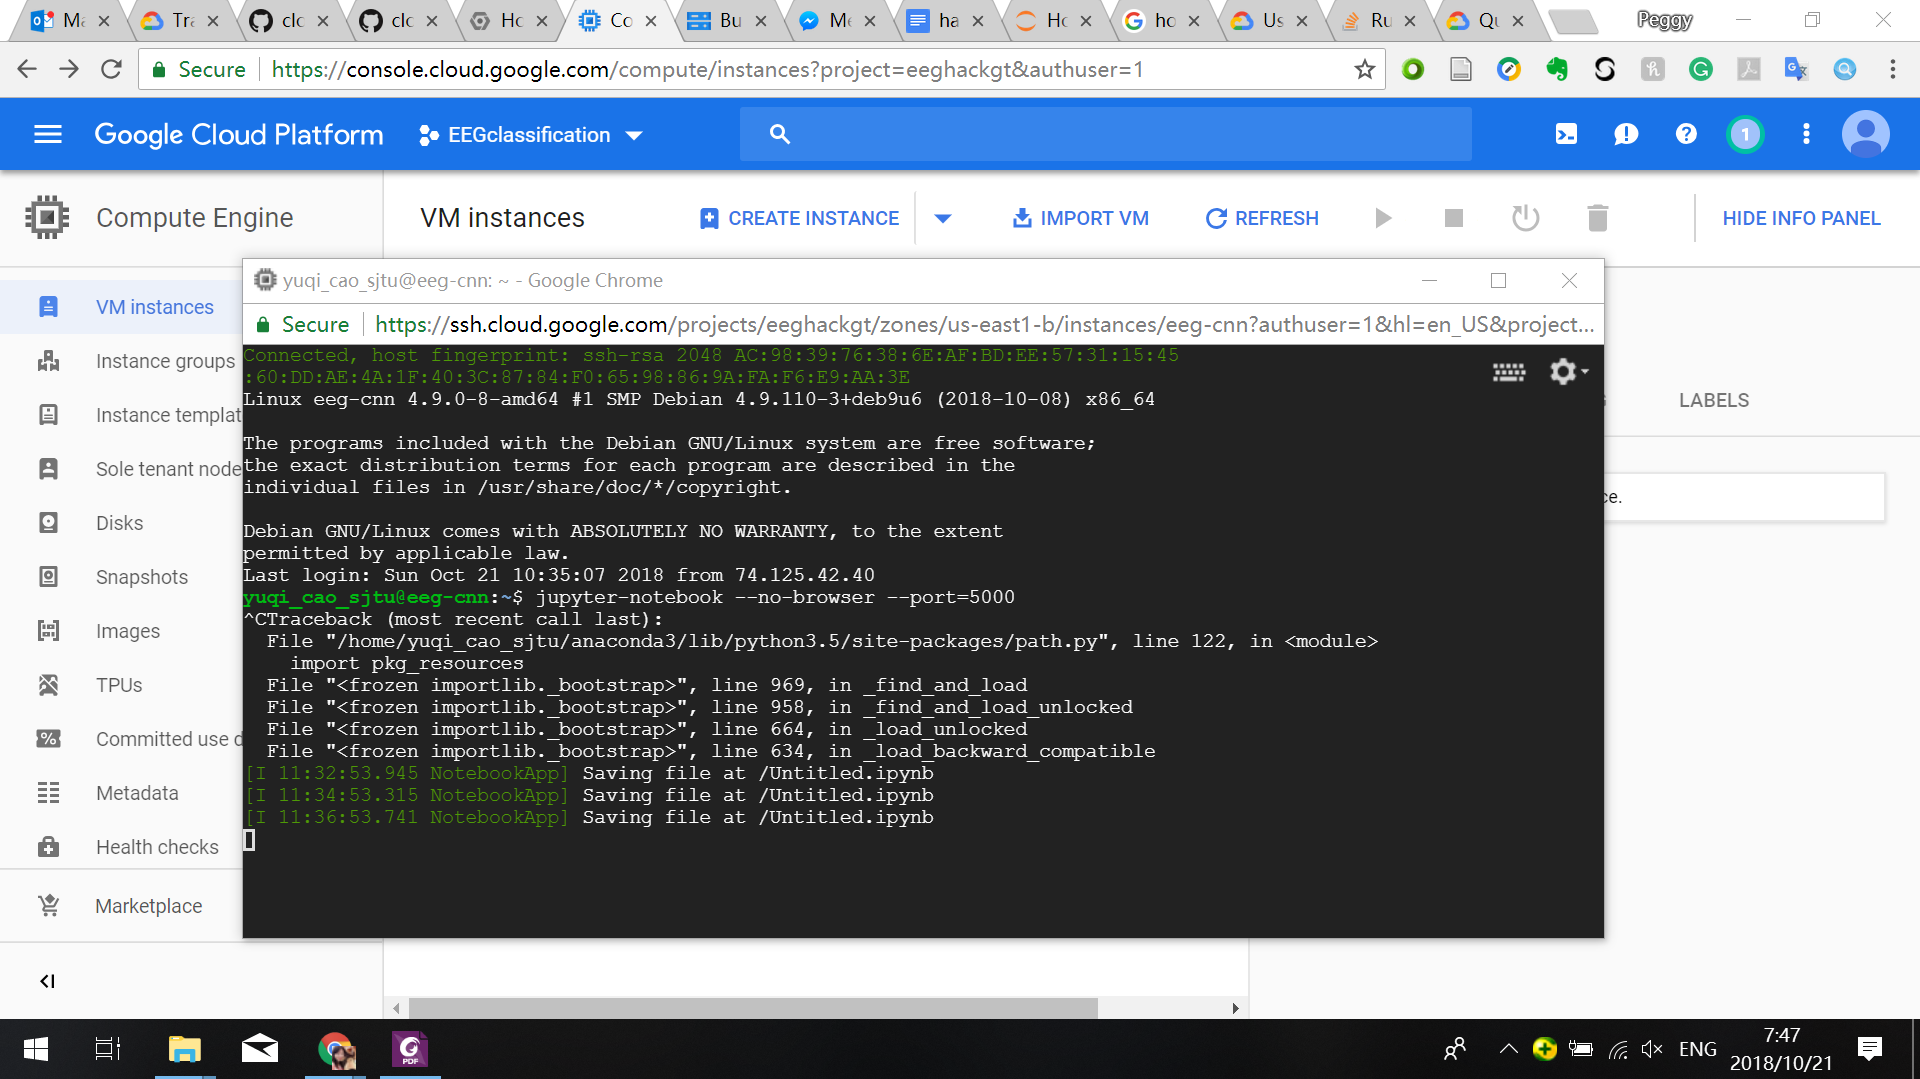Open Committed use discounts in sidebar
1920x1079 pixels.
(x=121, y=739)
